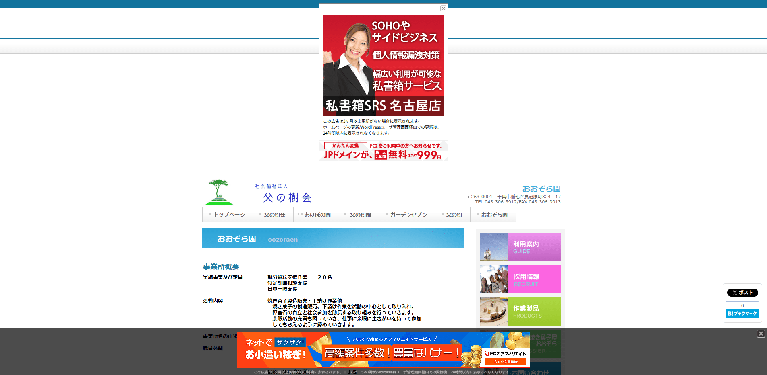Open the 採用情報 RECRUIT sidebar banner

[x=520, y=279]
